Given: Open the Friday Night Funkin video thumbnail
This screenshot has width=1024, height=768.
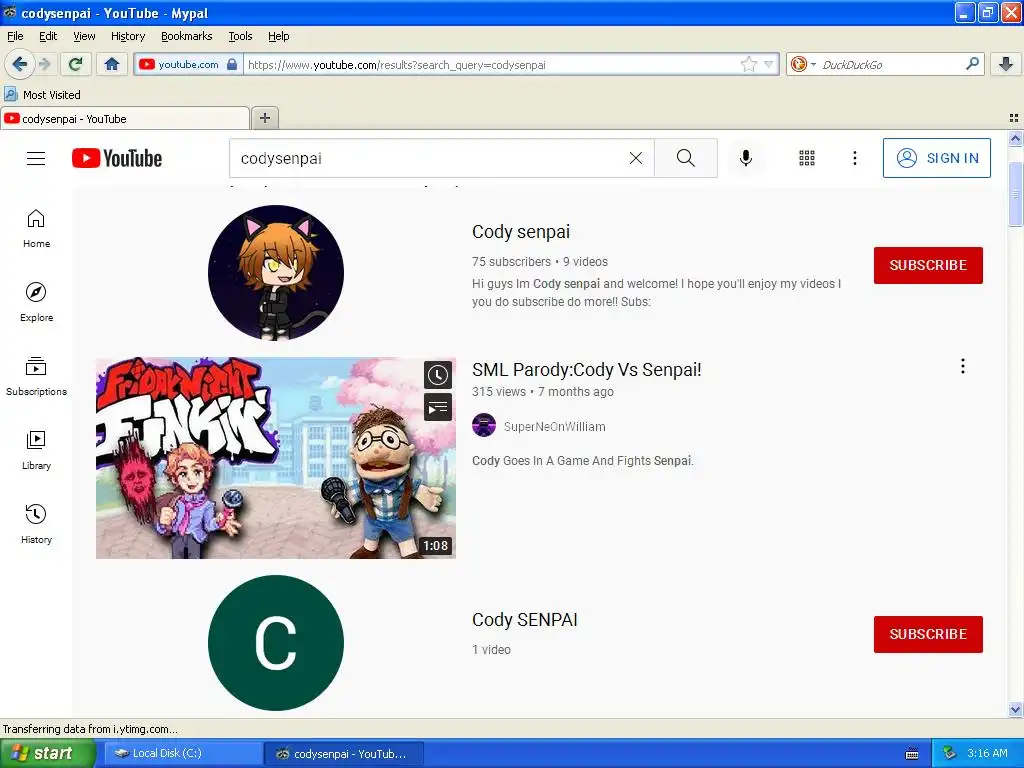Looking at the screenshot, I should 276,458.
